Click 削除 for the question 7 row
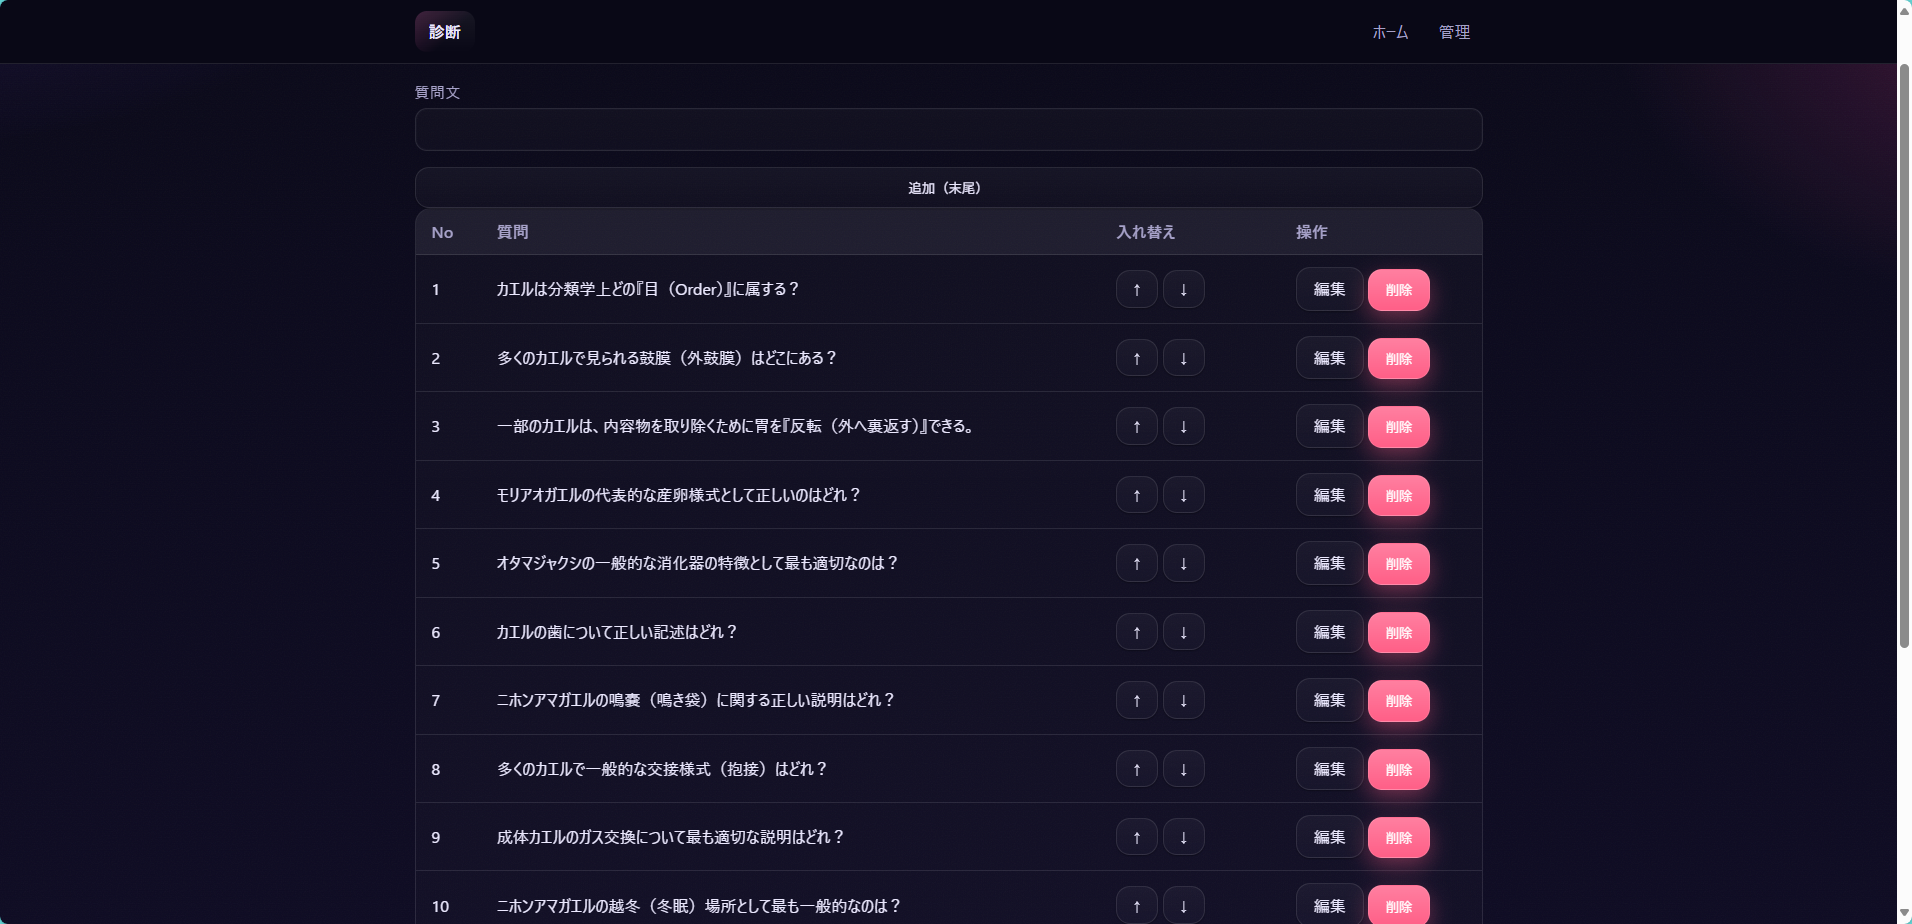This screenshot has height=924, width=1912. tap(1398, 701)
